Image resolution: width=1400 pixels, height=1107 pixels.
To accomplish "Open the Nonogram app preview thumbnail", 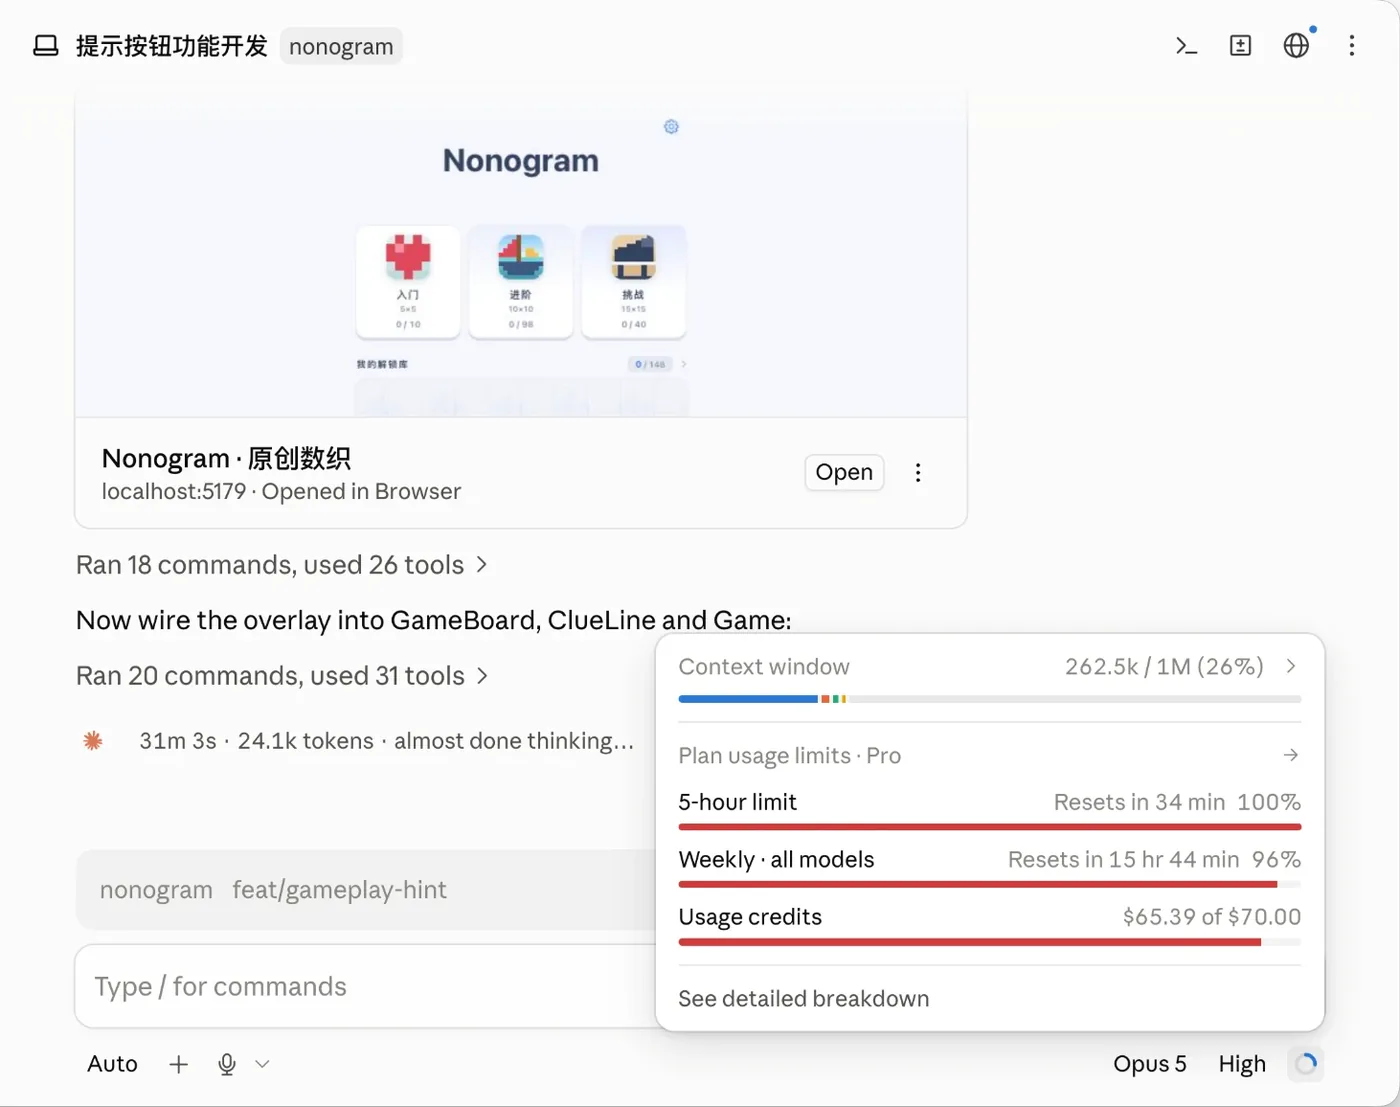I will coord(521,253).
